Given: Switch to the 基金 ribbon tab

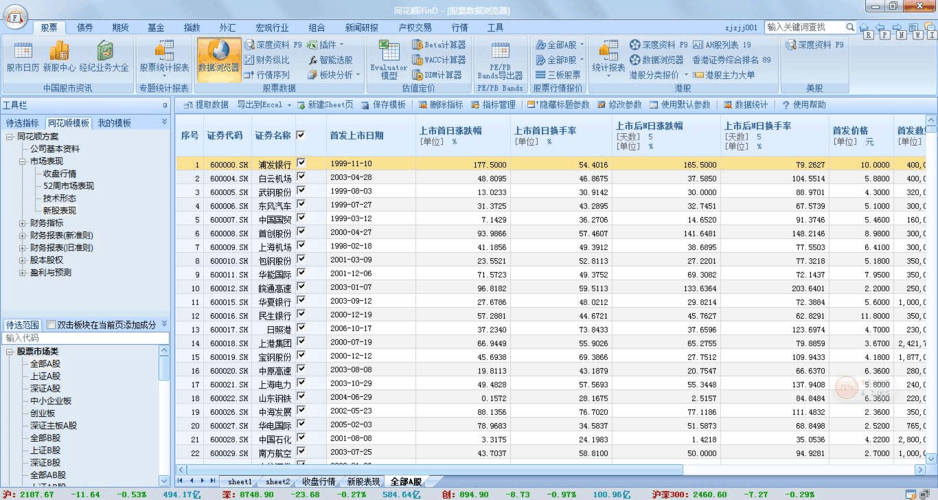Looking at the screenshot, I should coord(156,28).
